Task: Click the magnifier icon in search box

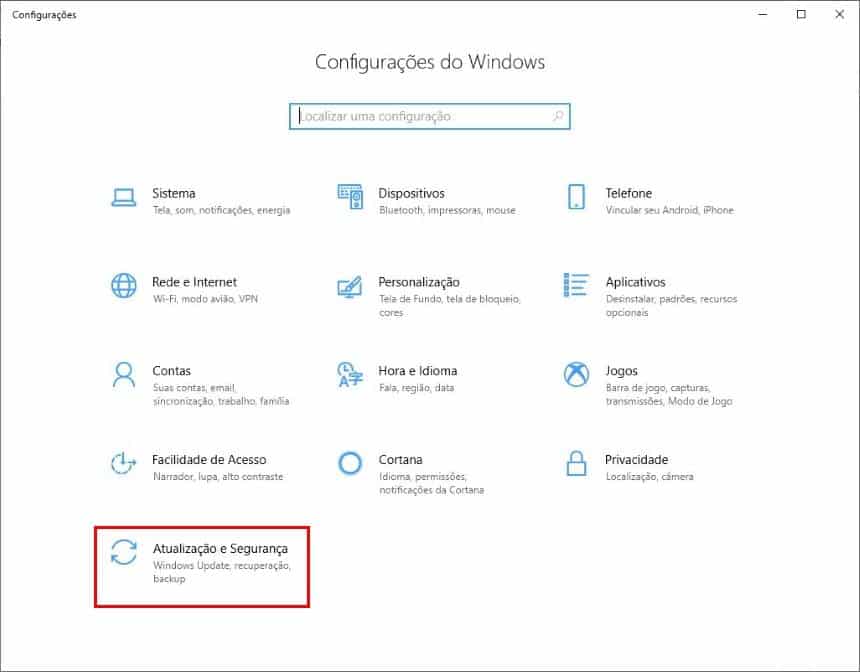Action: click(558, 116)
